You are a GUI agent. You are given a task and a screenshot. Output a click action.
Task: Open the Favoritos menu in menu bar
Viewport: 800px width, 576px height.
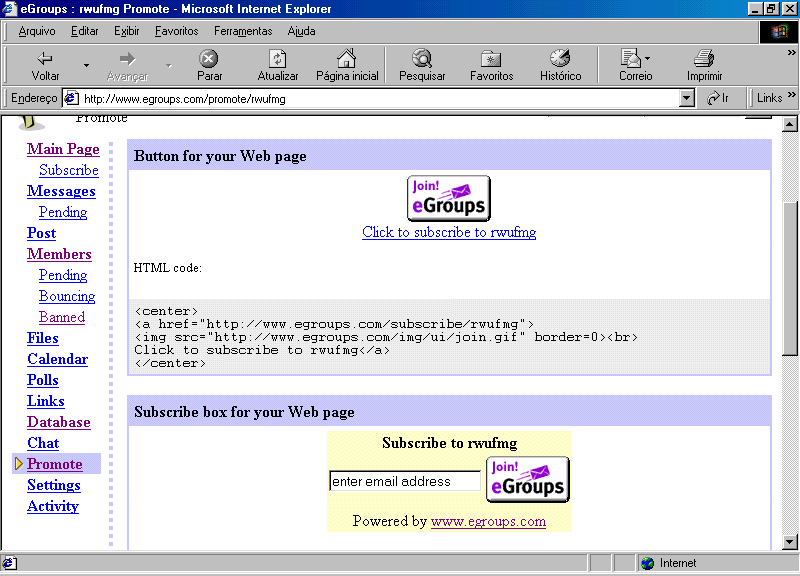(x=177, y=31)
